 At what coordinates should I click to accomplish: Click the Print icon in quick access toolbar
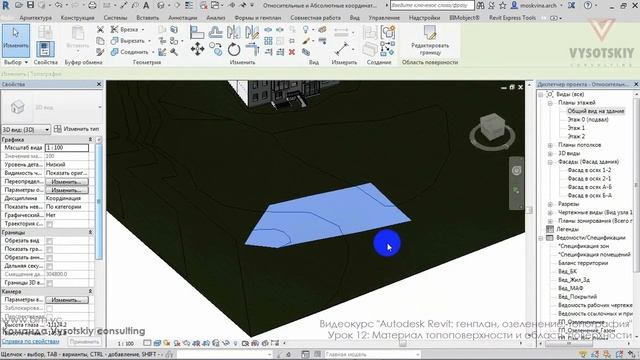pyautogui.click(x=92, y=5)
